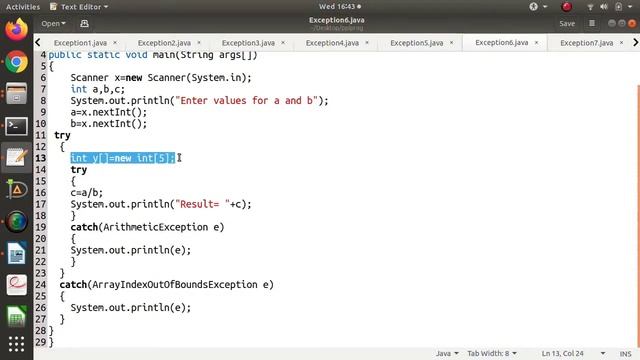Viewport: 640px width, 360px height.
Task: Toggle the INS insert mode indicator
Action: [x=625, y=354]
